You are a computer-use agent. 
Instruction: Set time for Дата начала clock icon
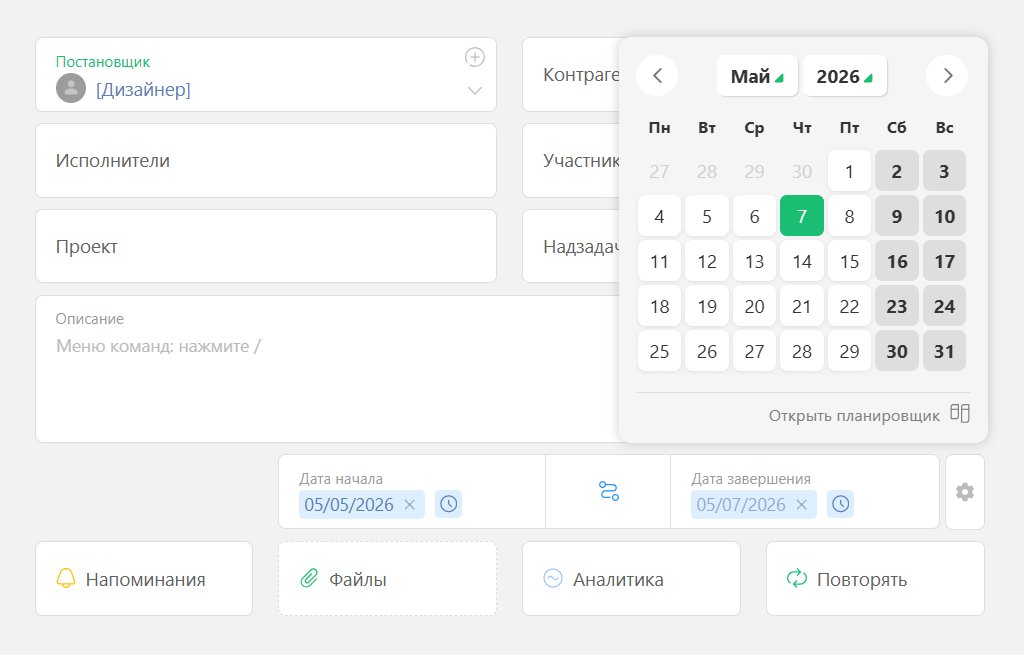point(449,504)
